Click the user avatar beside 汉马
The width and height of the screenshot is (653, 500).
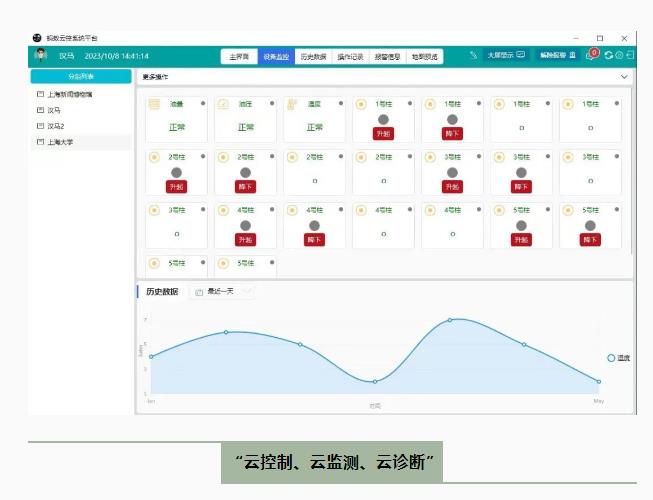tap(41, 56)
